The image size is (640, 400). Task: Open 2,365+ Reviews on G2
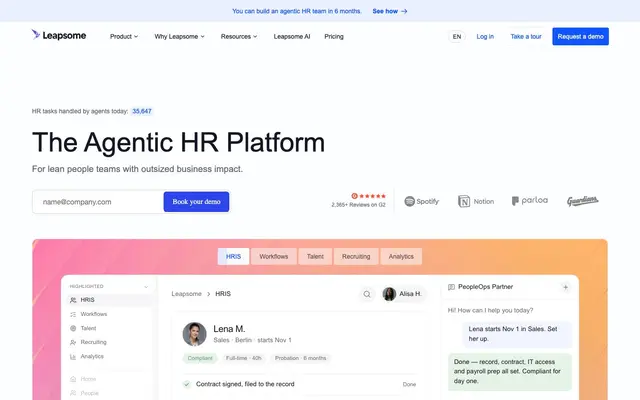358,205
